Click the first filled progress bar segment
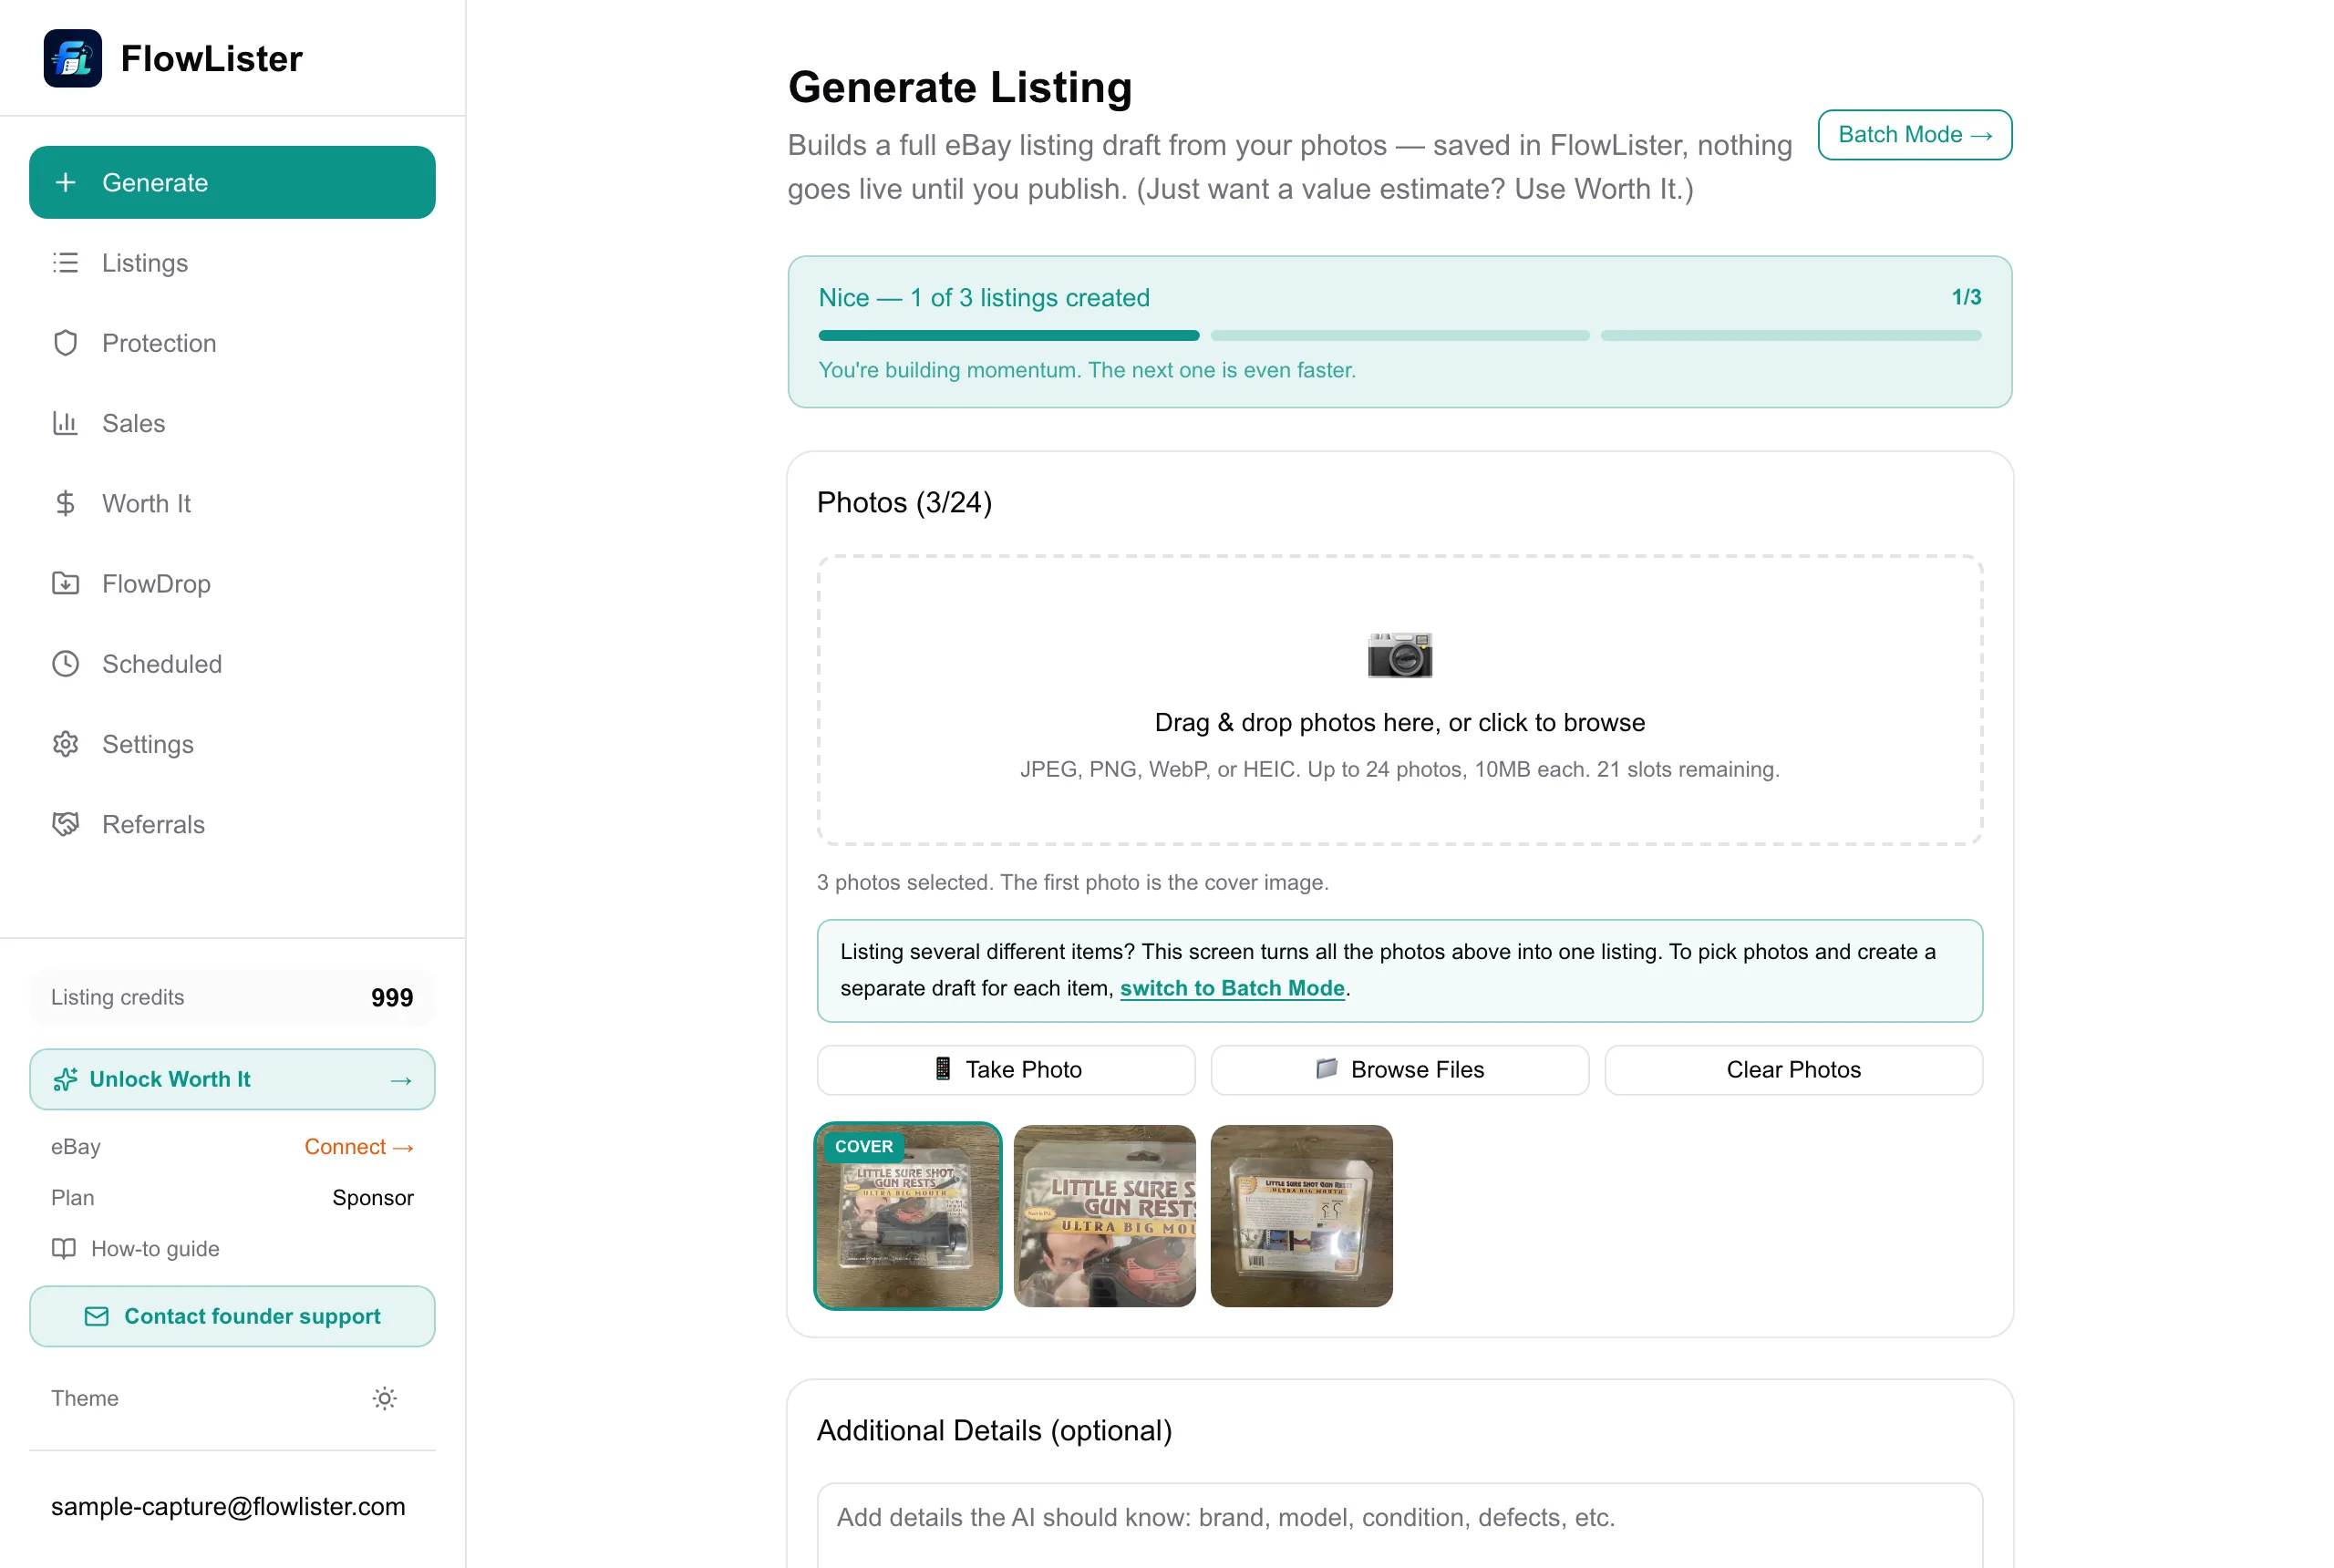 click(1008, 335)
